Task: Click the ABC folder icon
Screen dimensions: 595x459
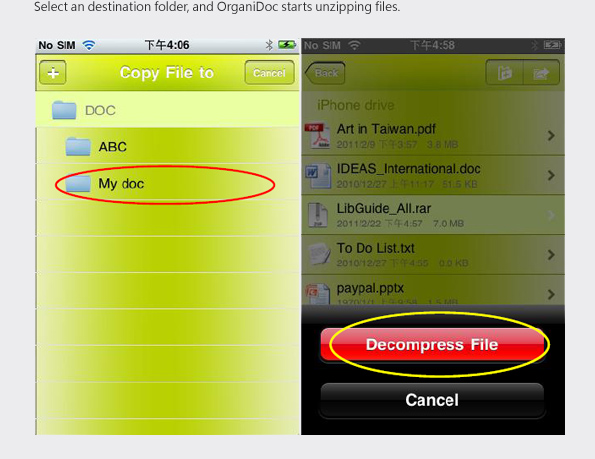Action: point(78,147)
